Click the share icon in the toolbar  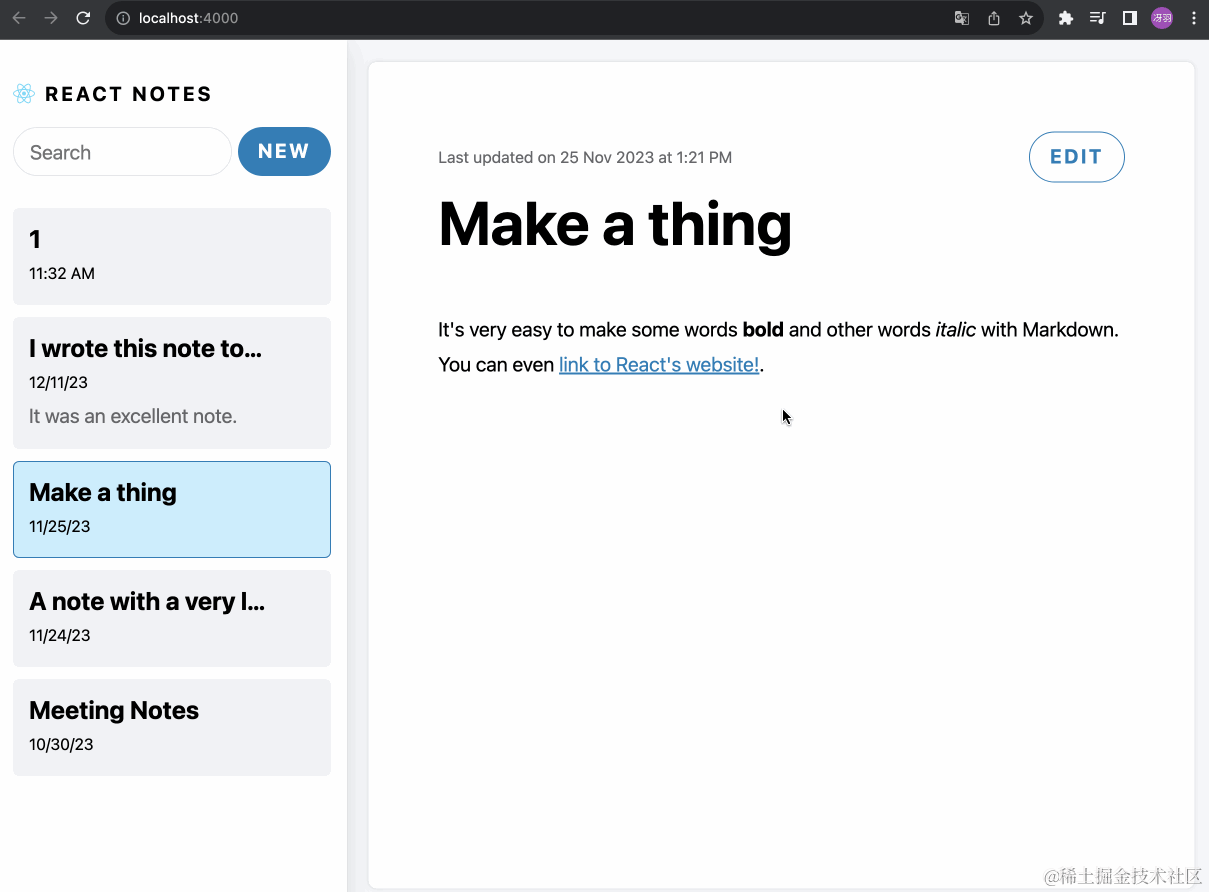click(x=993, y=17)
